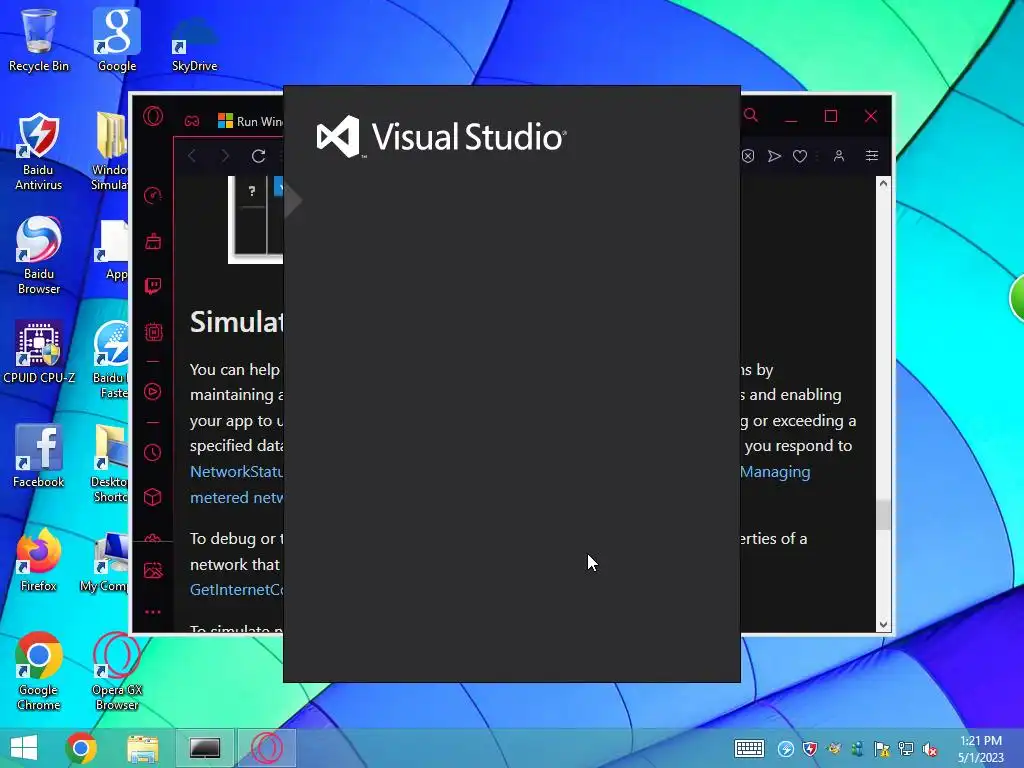This screenshot has width=1024, height=768.
Task: Open the send/flow arrow icon
Action: coord(774,156)
